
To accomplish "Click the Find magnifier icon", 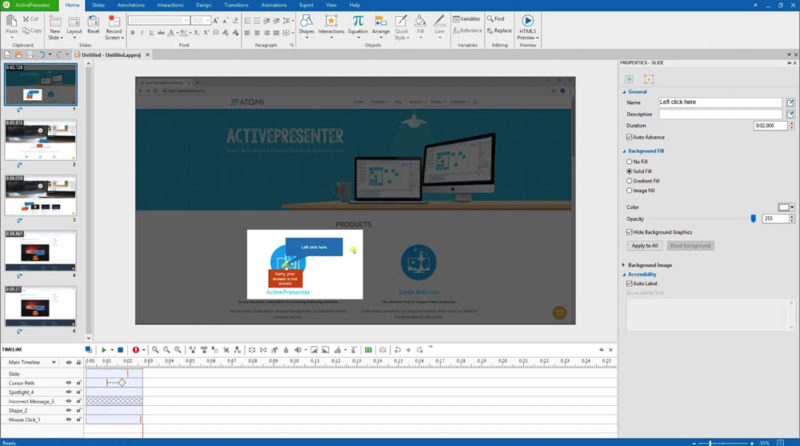I will 490,19.
